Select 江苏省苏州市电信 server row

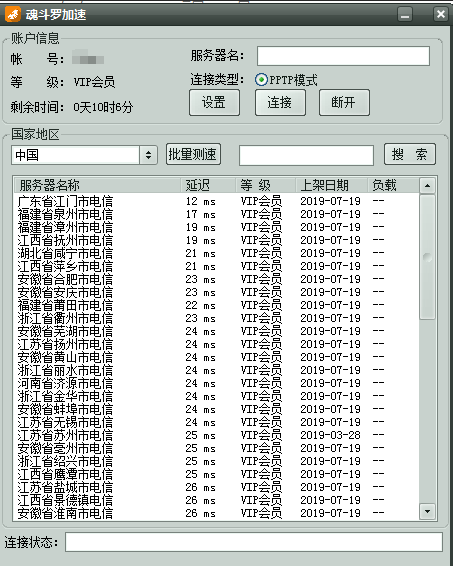(217, 435)
